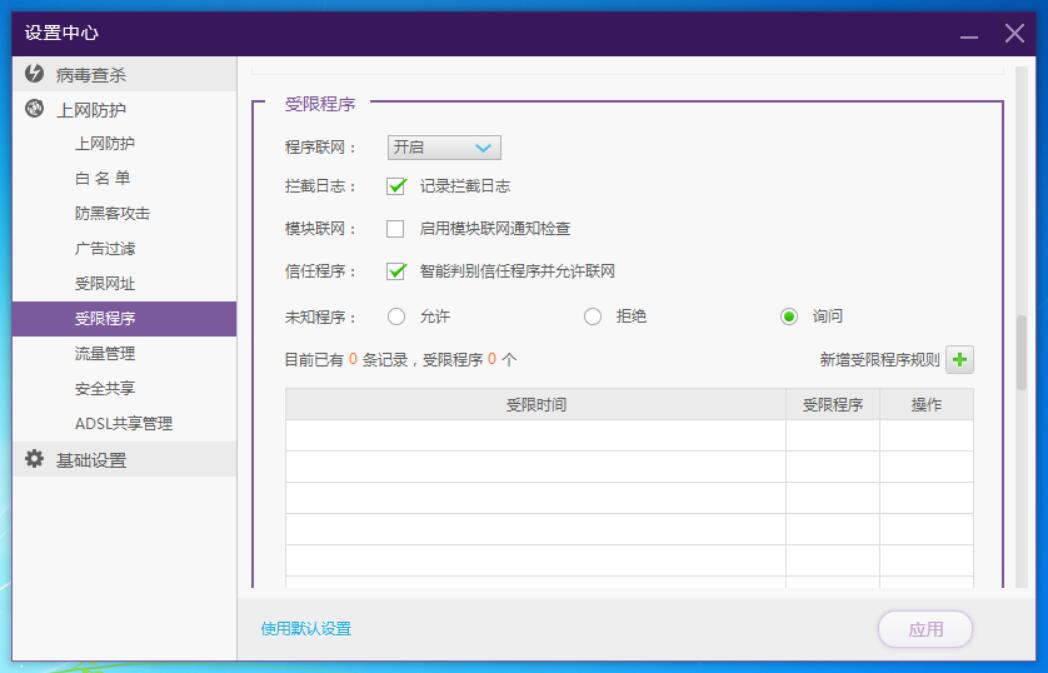Click the 新增受限程序规则 label
This screenshot has height=673, width=1048.
(880, 360)
